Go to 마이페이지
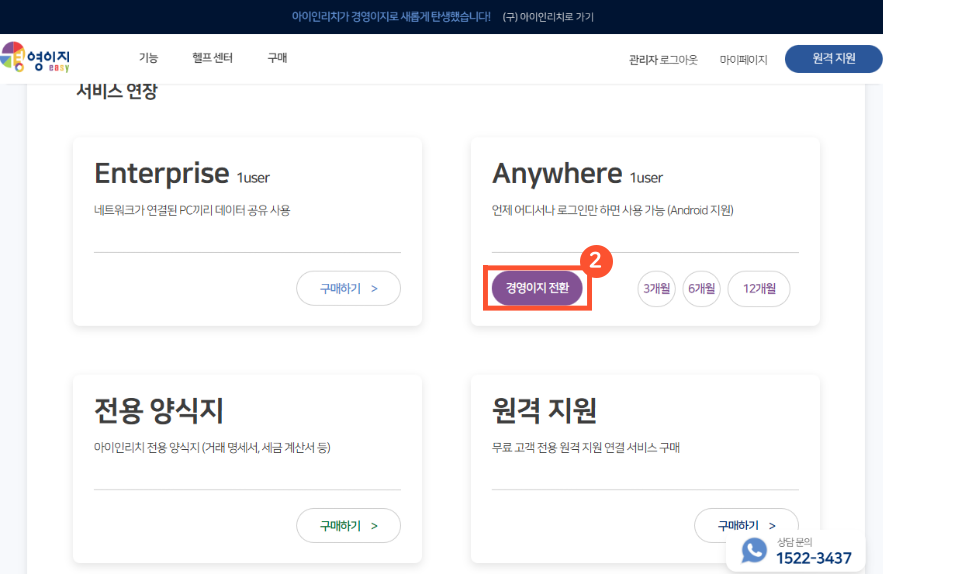 (743, 60)
